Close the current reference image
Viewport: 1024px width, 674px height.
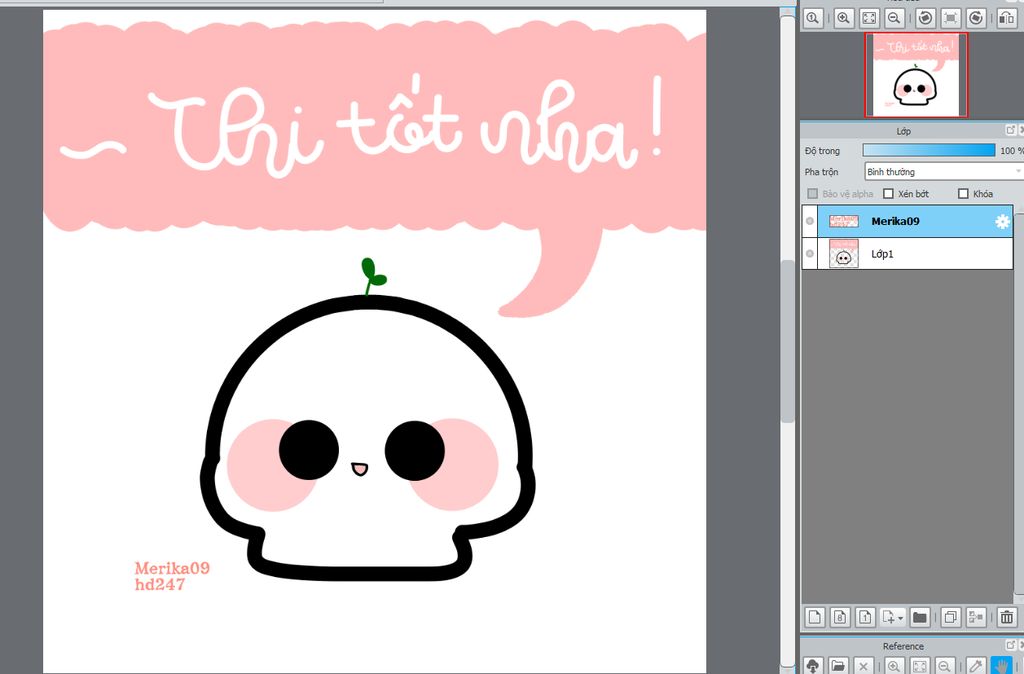pyautogui.click(x=863, y=666)
